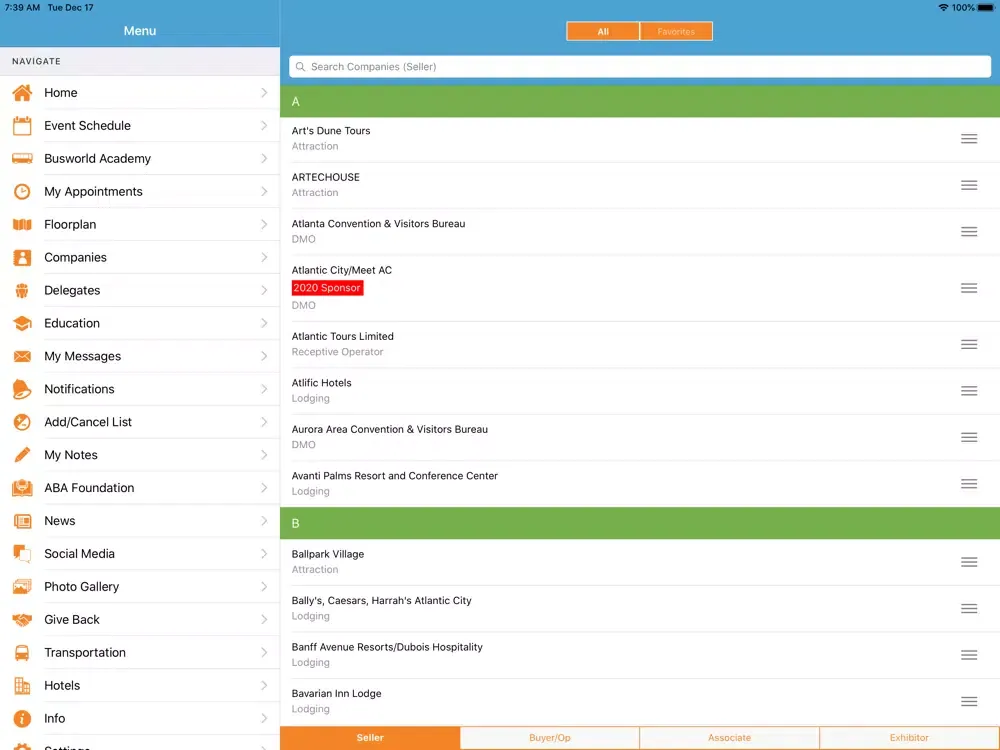
Task: Tap the handle icon for Bavarian Inn Lodge
Action: point(969,702)
